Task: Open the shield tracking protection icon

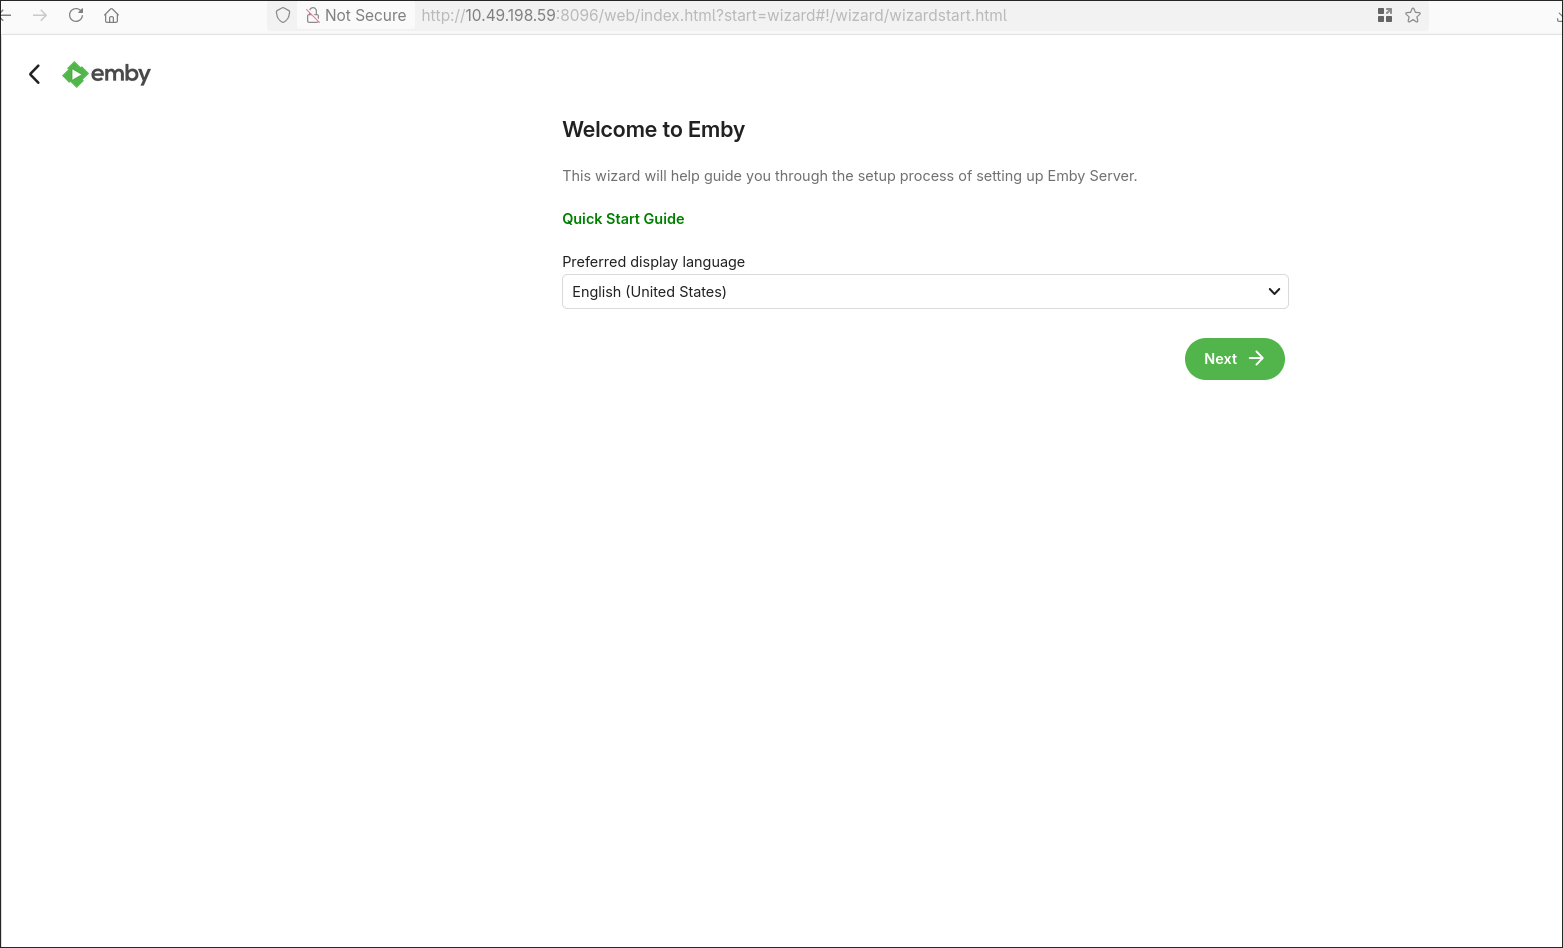Action: click(x=283, y=15)
